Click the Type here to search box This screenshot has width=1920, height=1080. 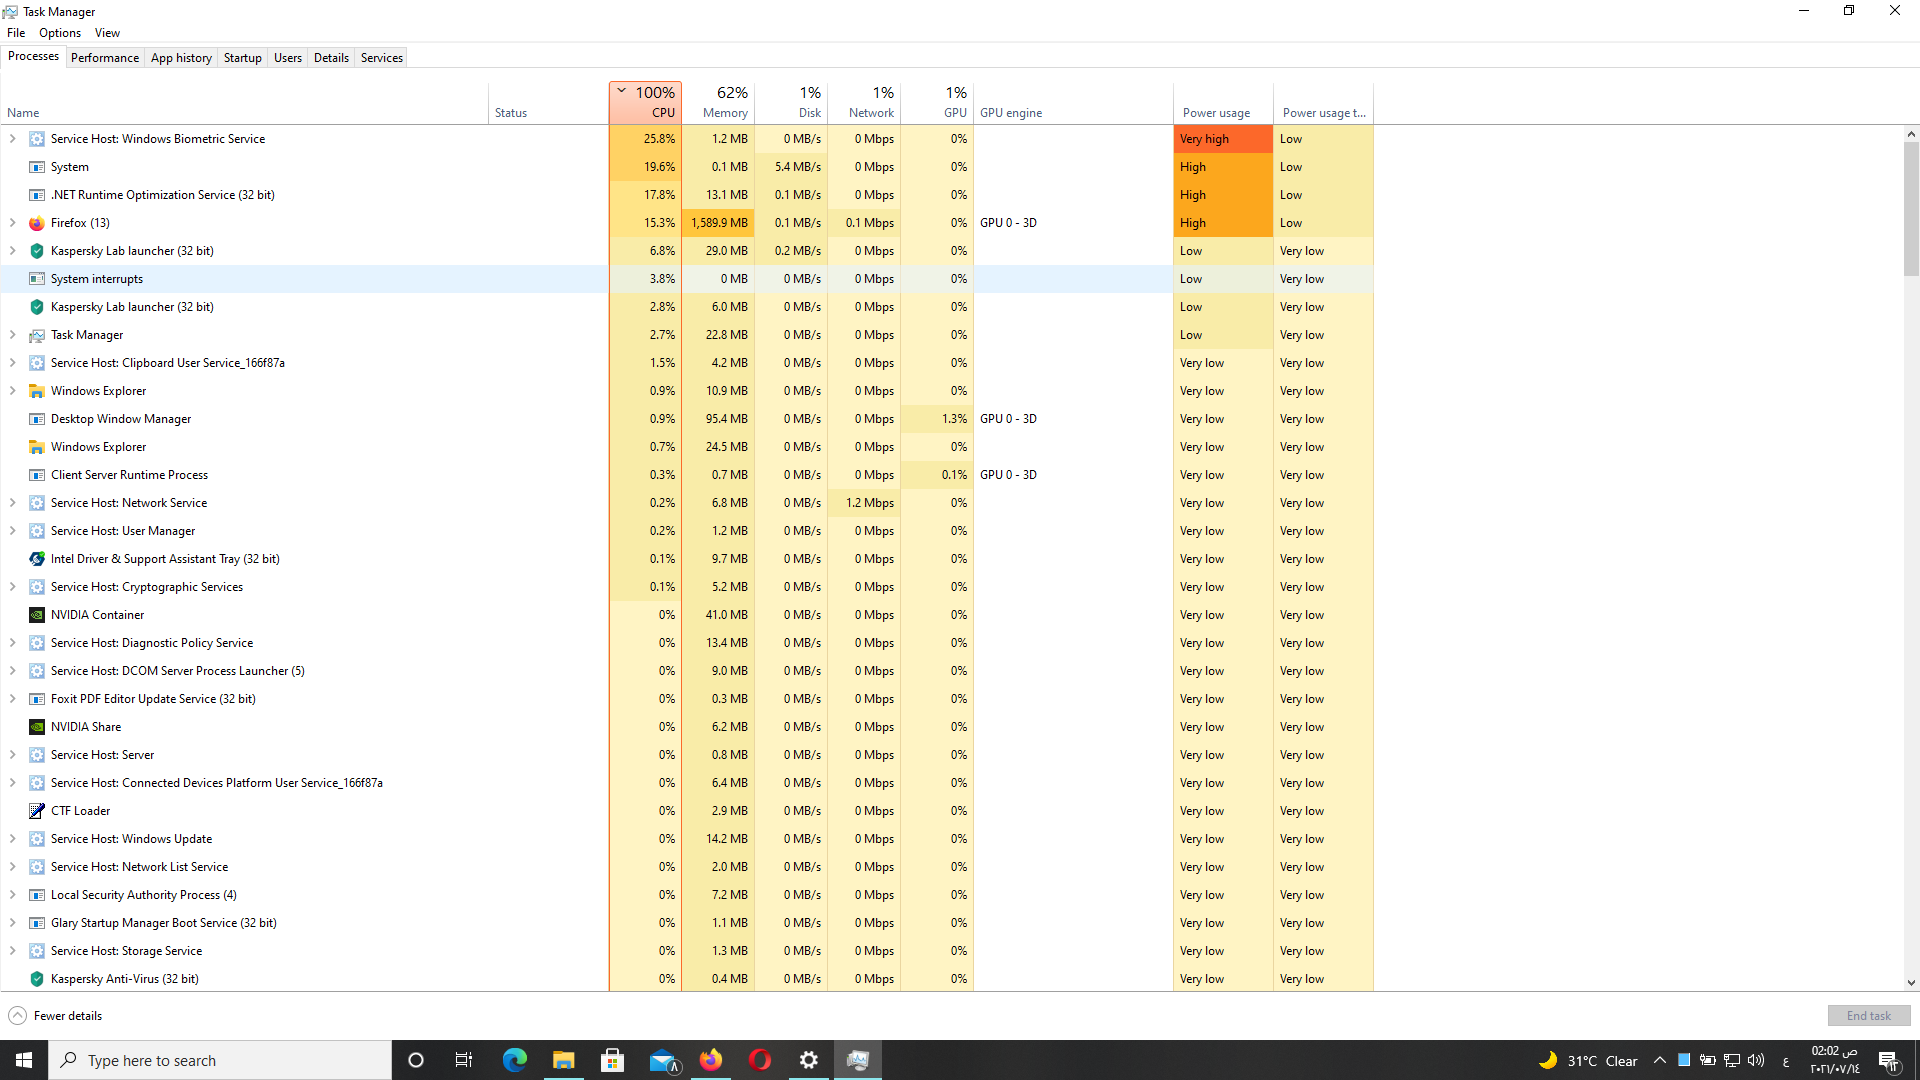click(x=220, y=1060)
